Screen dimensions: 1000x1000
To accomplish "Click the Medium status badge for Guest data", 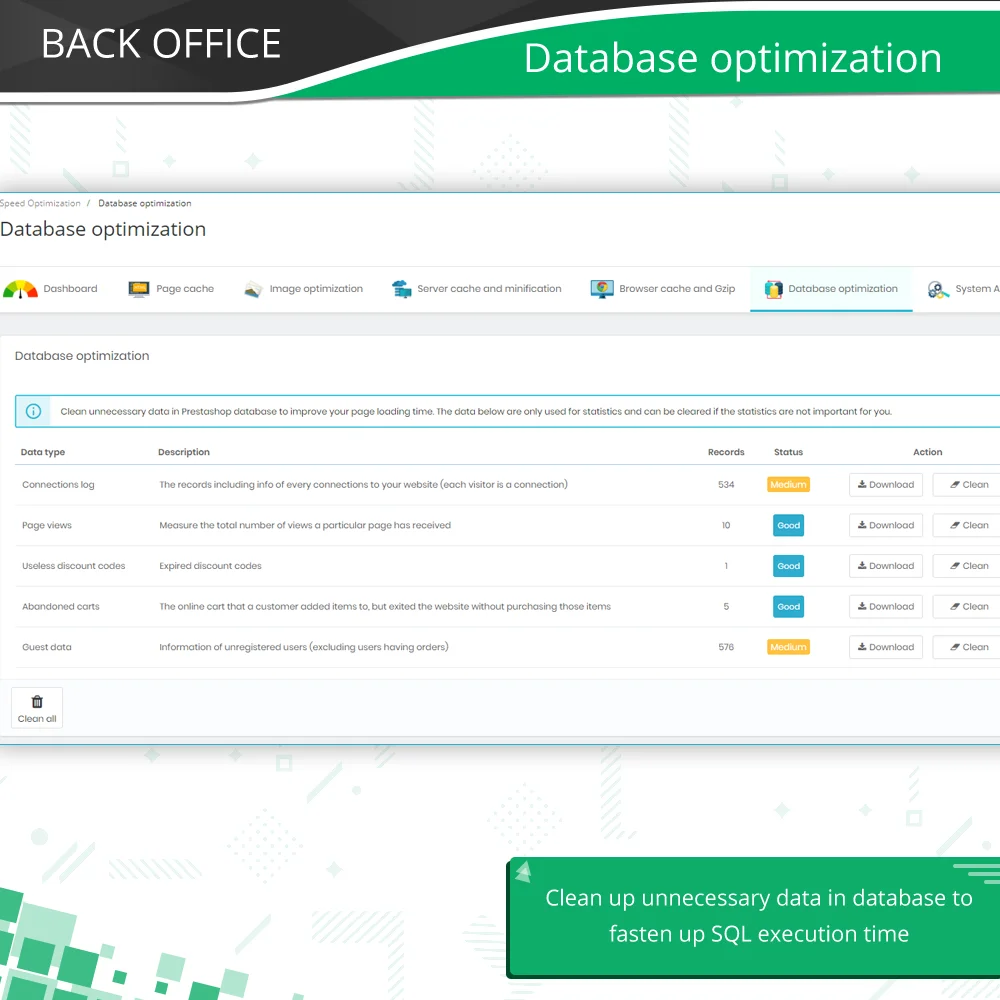I will point(788,647).
